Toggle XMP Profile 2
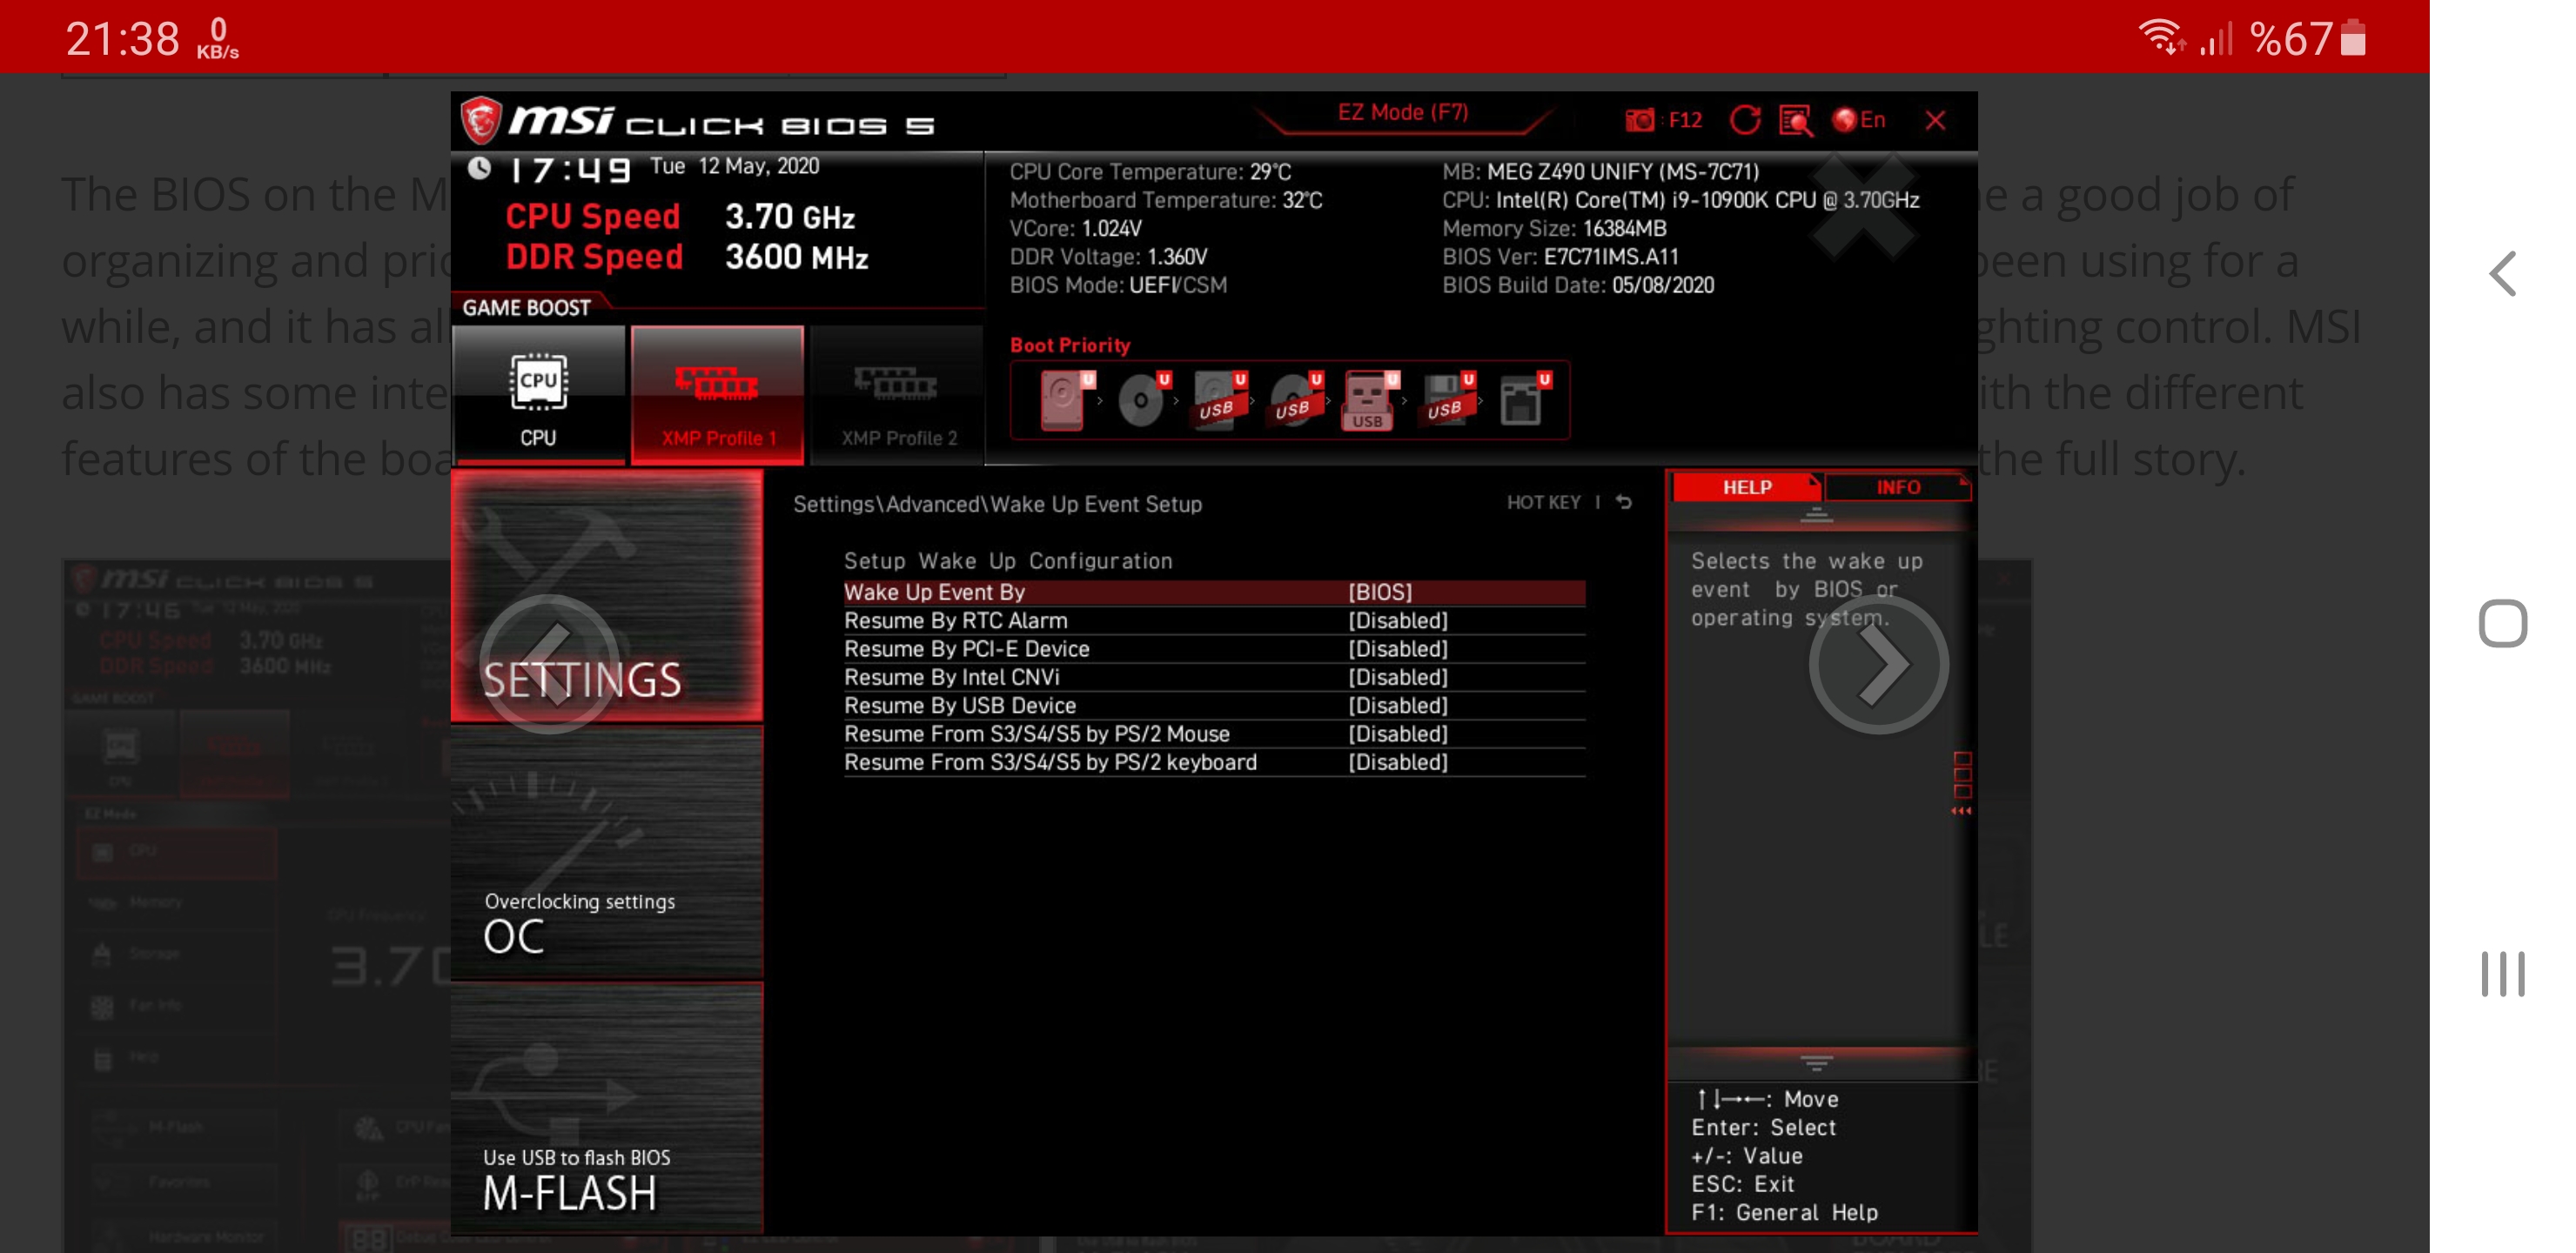 [x=898, y=396]
